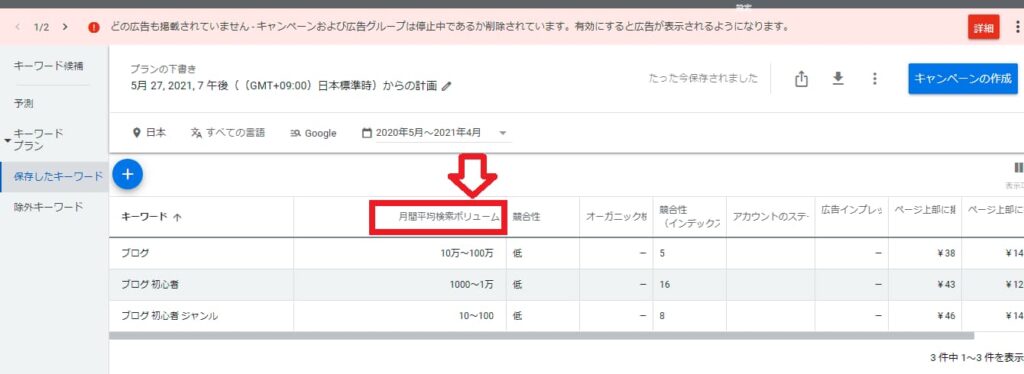Viewport: 1024px width, 374px height.
Task: Go to previous notification arrow
Action: point(18,27)
